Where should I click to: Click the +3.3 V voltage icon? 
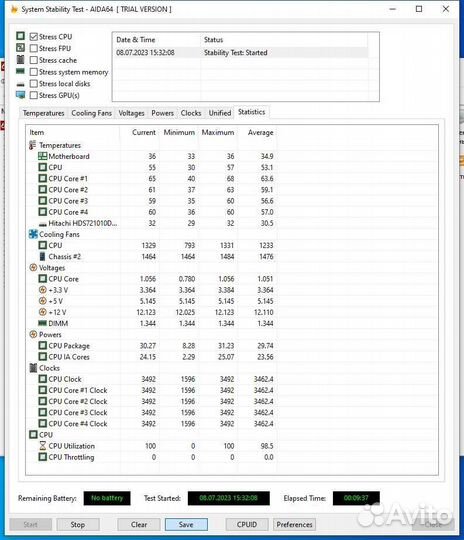(x=42, y=290)
